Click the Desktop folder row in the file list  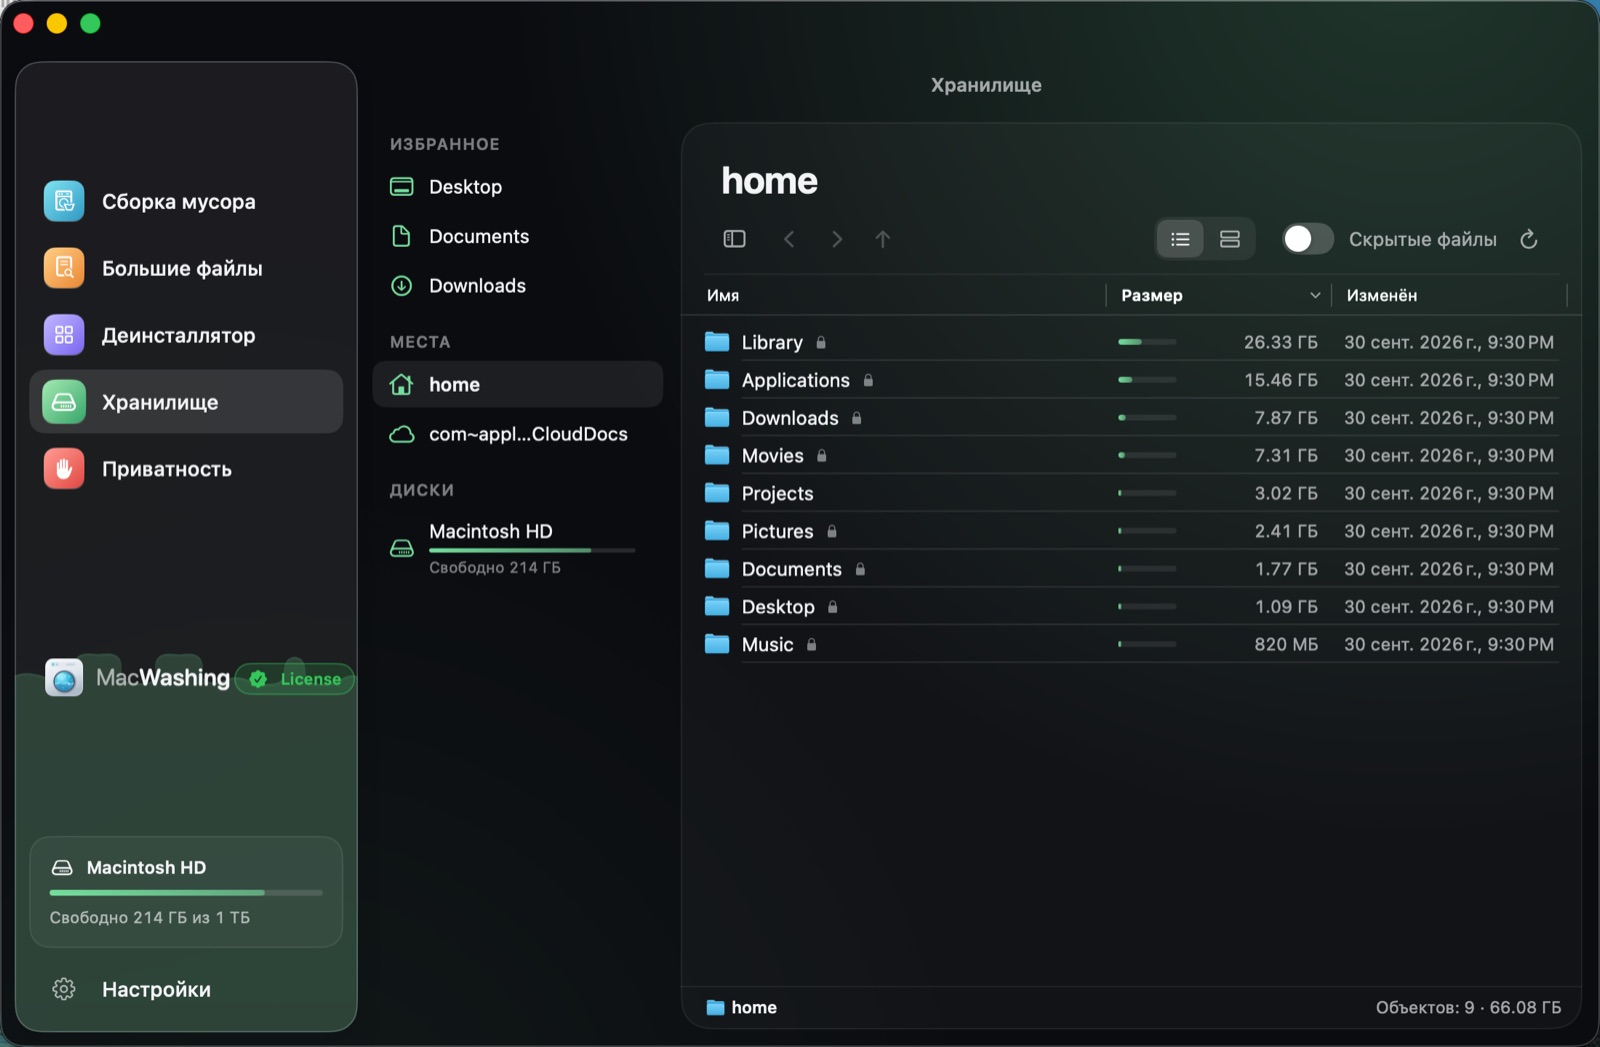[x=1131, y=607]
